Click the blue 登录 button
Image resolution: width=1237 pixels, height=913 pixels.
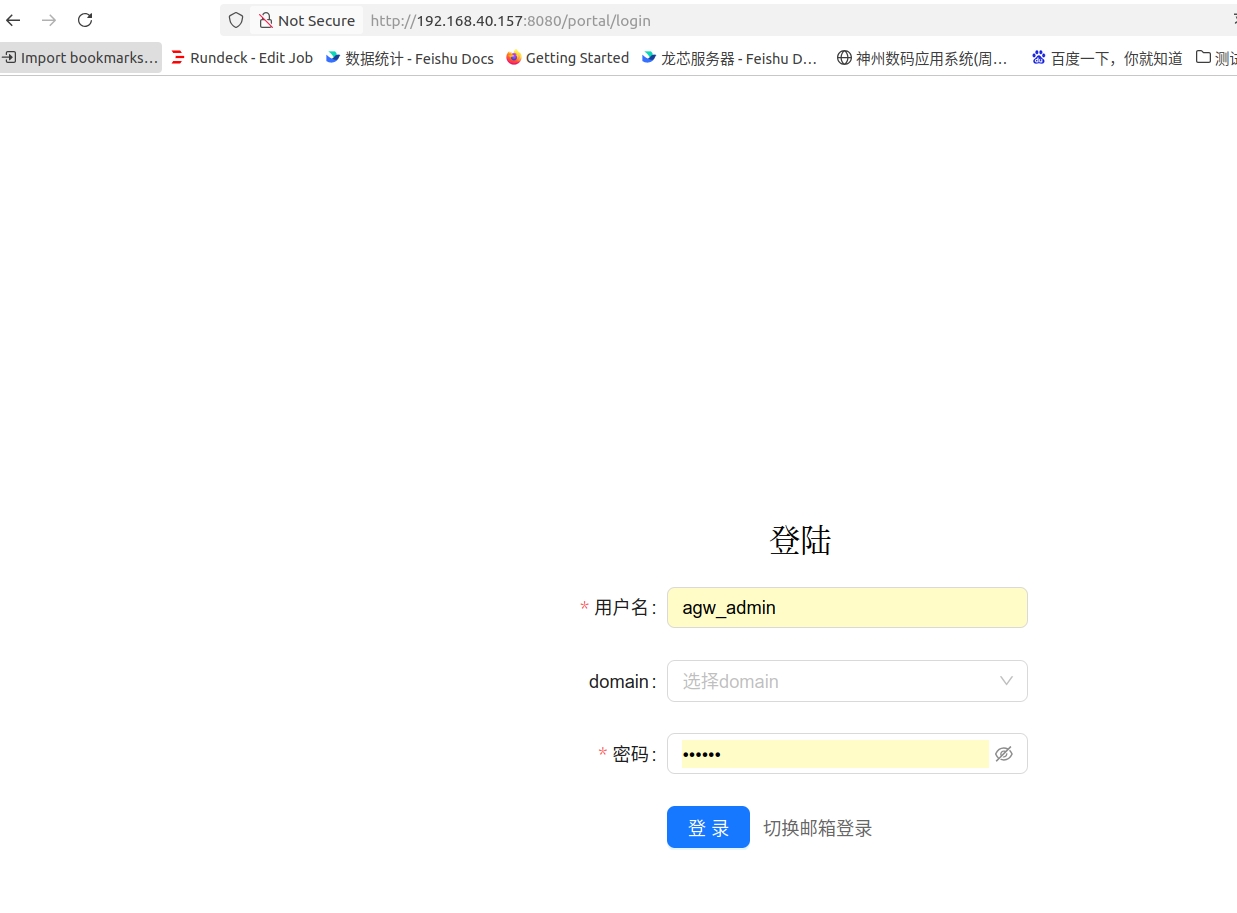708,828
